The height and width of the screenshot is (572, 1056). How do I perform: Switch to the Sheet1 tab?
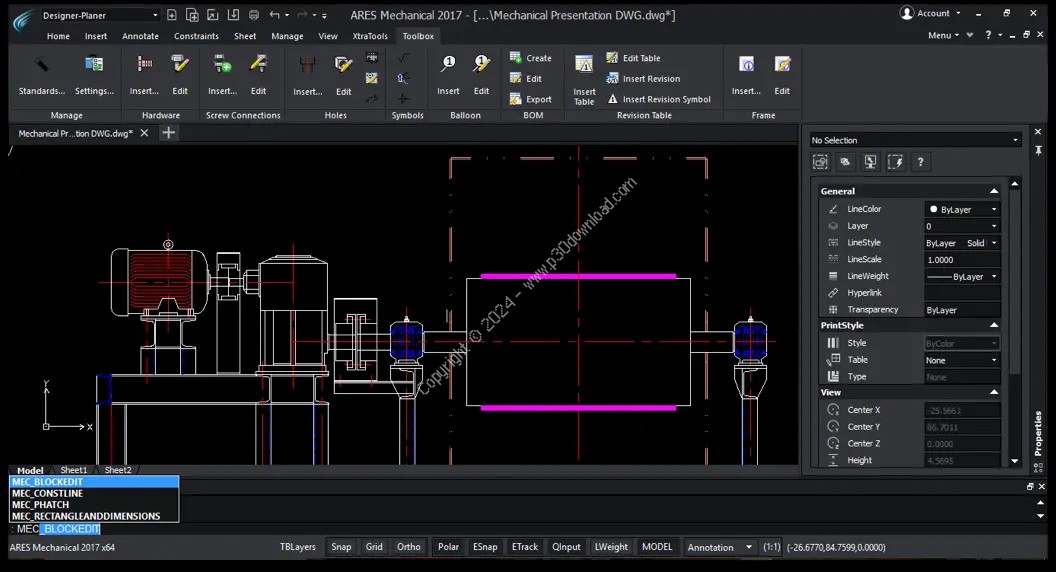point(73,470)
